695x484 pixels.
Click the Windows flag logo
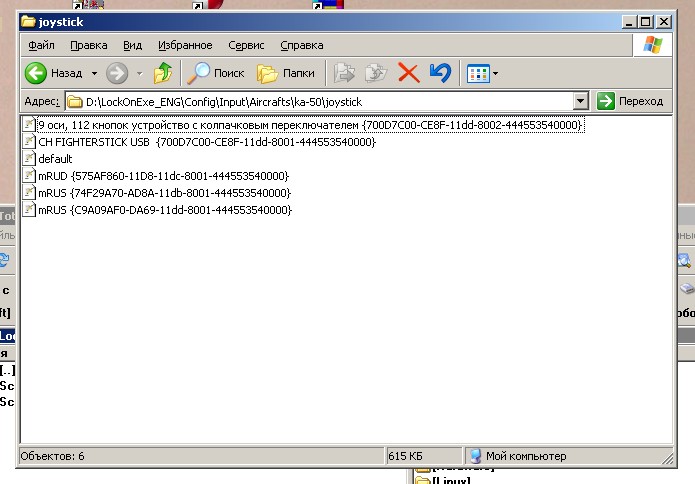[x=652, y=45]
